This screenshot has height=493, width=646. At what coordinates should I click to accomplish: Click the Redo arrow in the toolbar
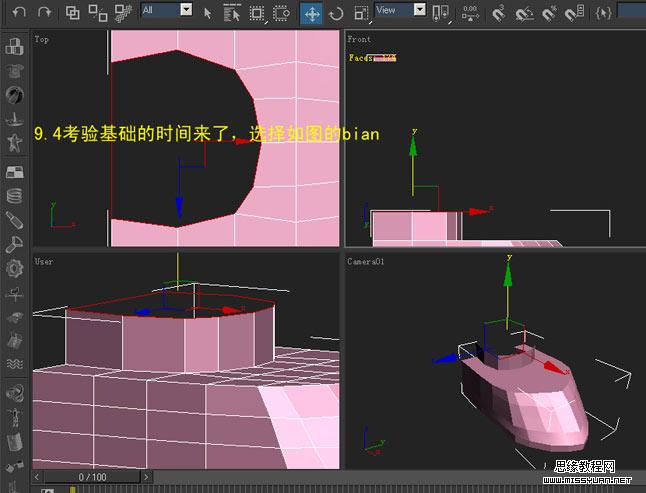[x=44, y=12]
